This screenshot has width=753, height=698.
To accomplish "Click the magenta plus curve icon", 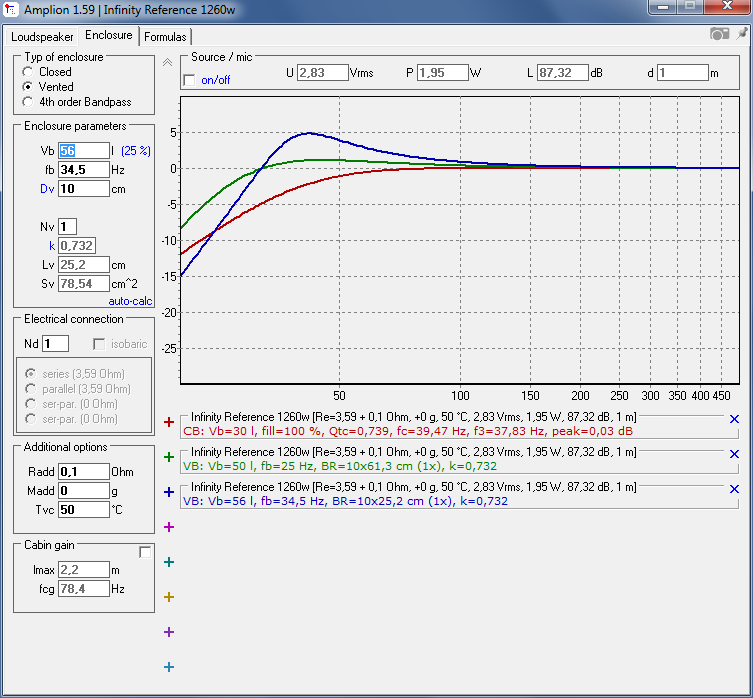I will [x=169, y=527].
